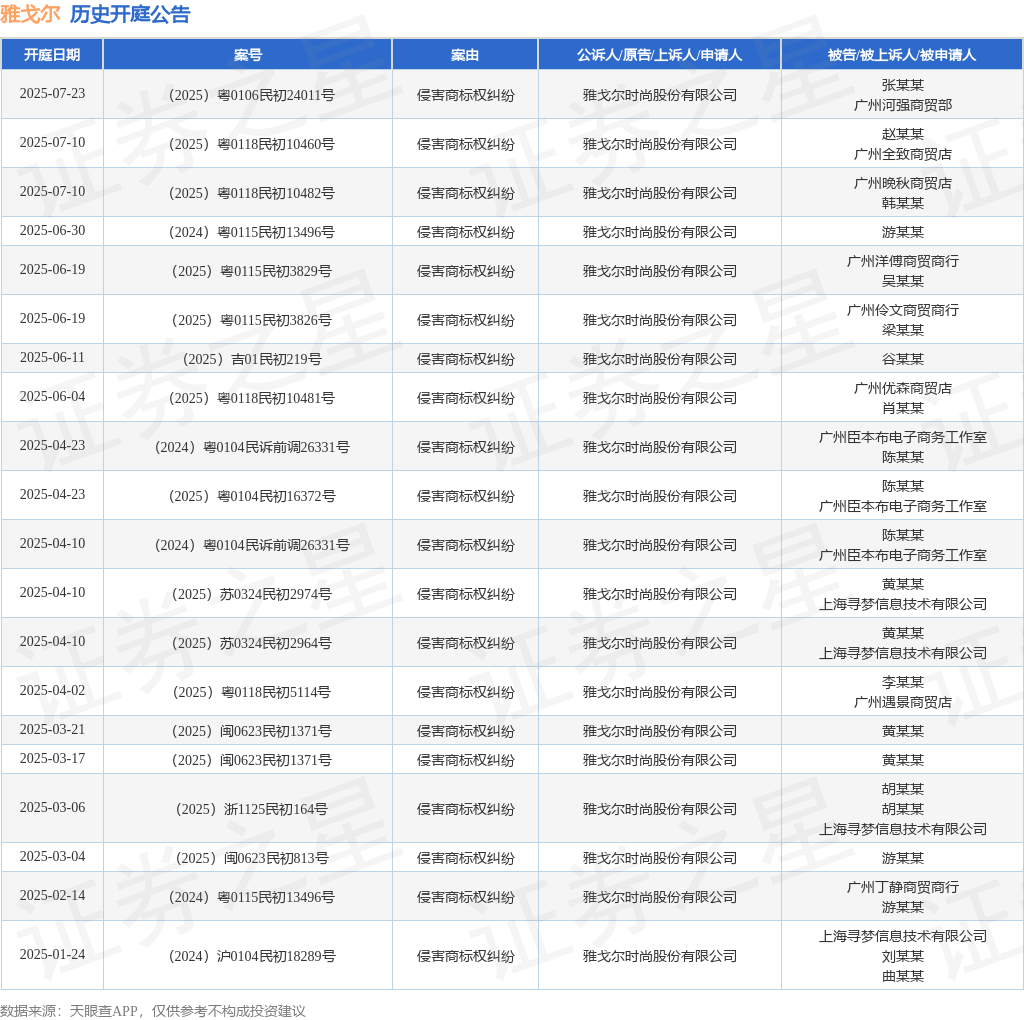Click case number (2025)粤0118民初10482号
Viewport: 1024px width, 1020px height.
(248, 193)
